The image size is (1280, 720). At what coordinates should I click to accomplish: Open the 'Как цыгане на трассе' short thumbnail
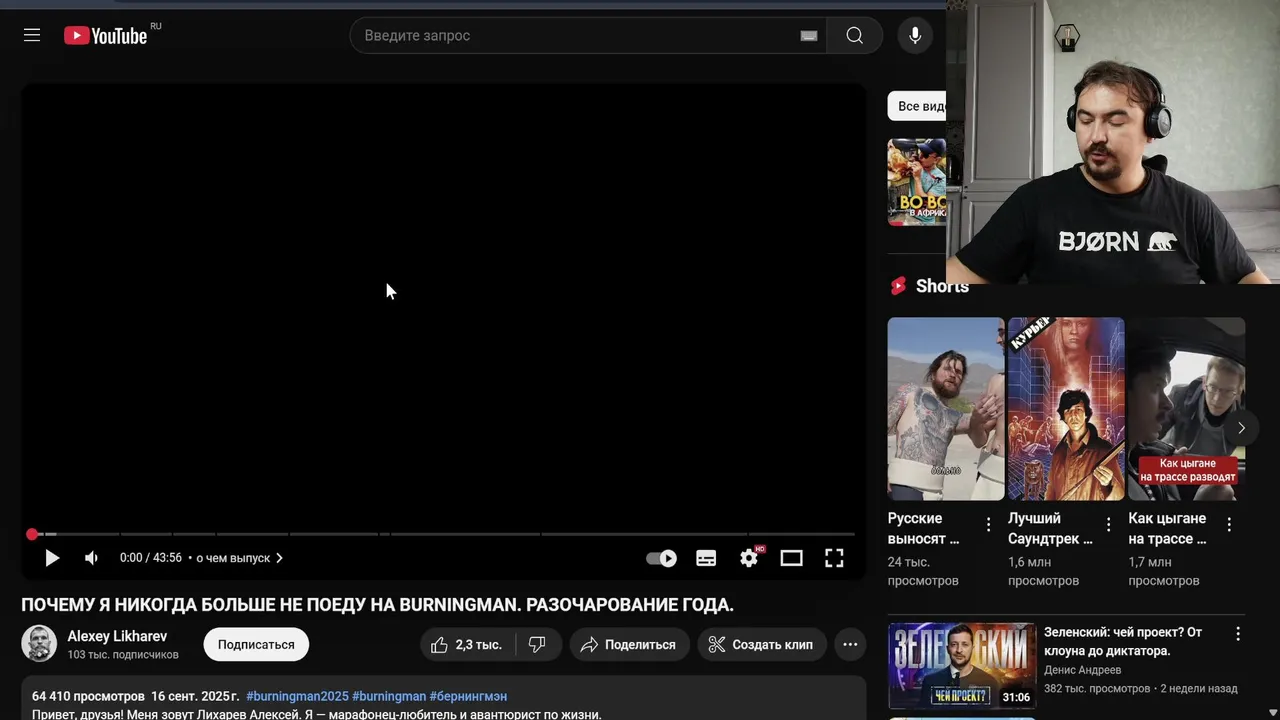click(x=1187, y=409)
